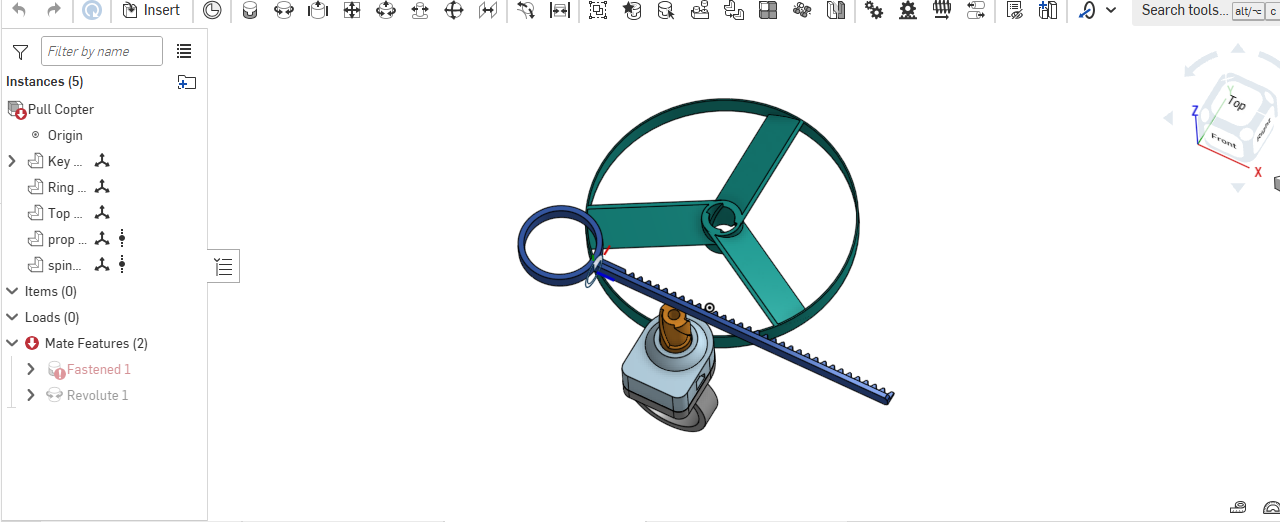Select the quadrant pattern tool icon
Screen dimensions: 1280x522
pyautogui.click(x=768, y=10)
